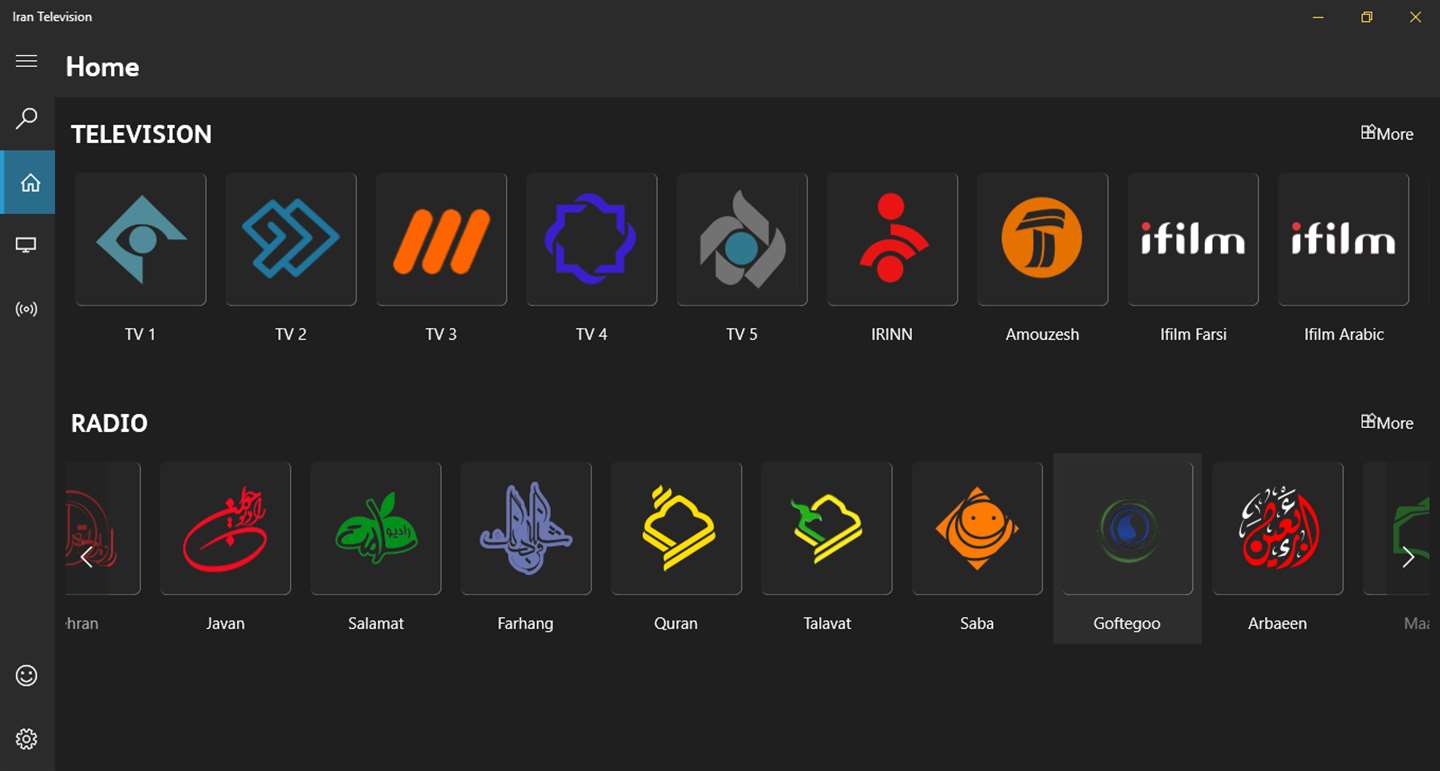Click the TV 3 label text
Viewport: 1440px width, 771px height.
click(441, 334)
